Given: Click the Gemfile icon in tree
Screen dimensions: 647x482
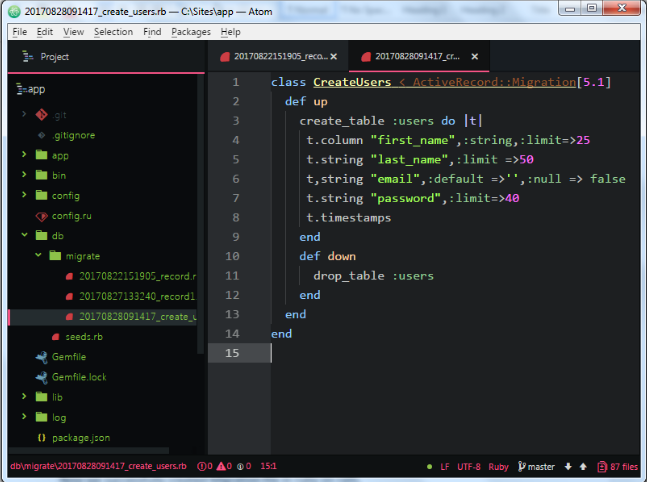Looking at the screenshot, I should point(41,357).
